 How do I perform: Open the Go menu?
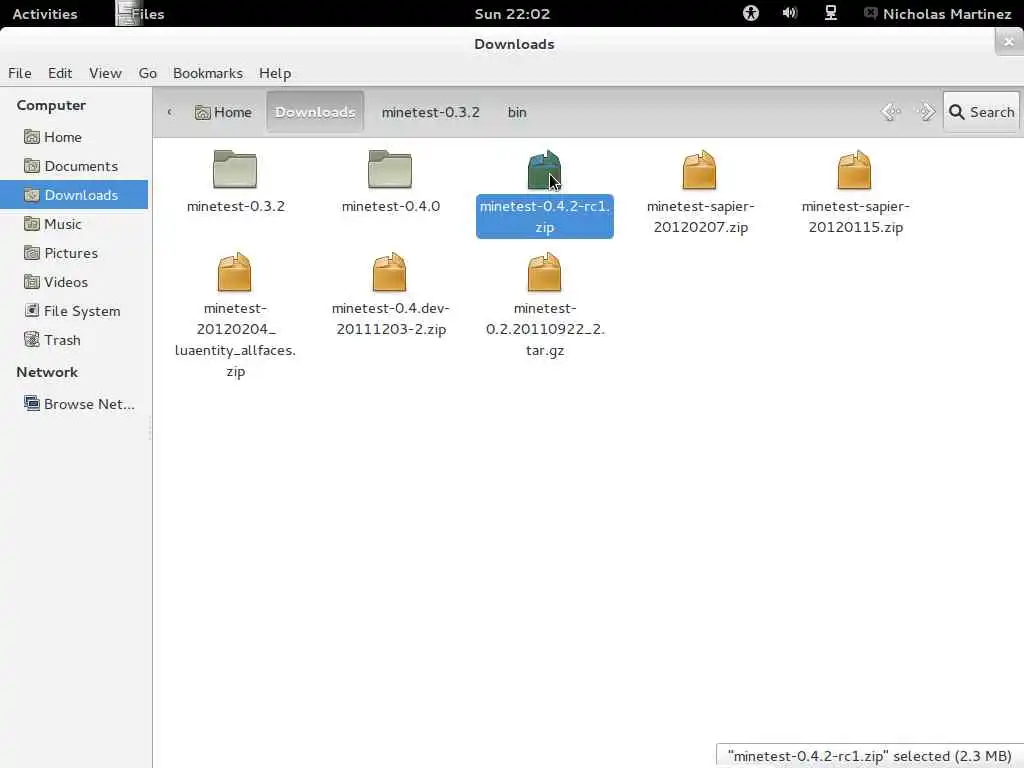coord(148,73)
